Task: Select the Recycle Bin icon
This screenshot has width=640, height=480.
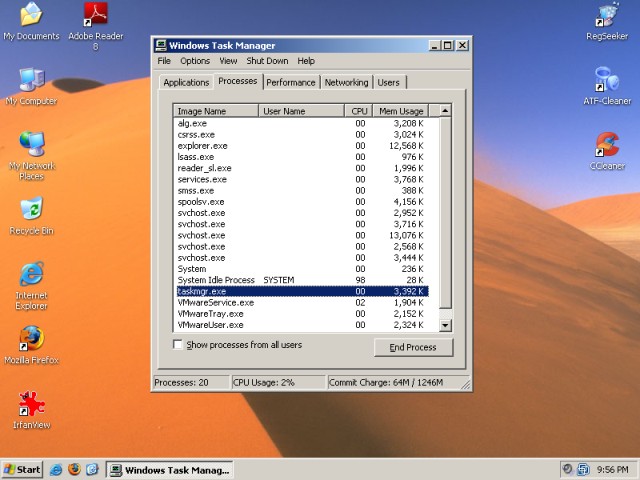Action: (31, 216)
